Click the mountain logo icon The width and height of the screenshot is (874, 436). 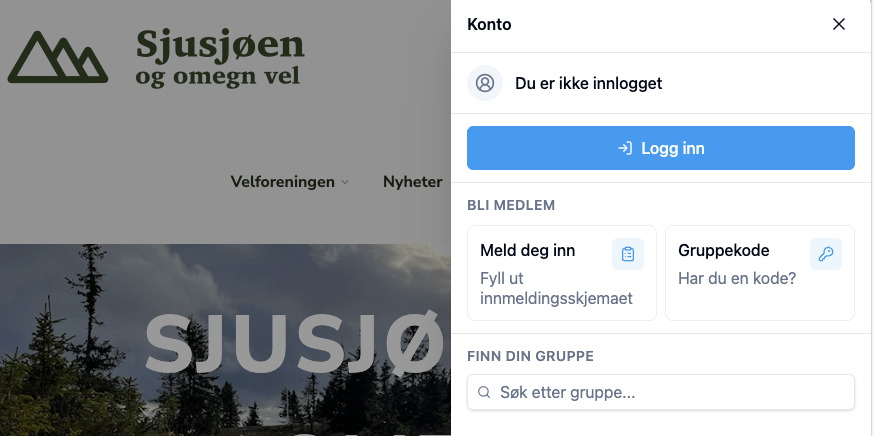pyautogui.click(x=57, y=57)
